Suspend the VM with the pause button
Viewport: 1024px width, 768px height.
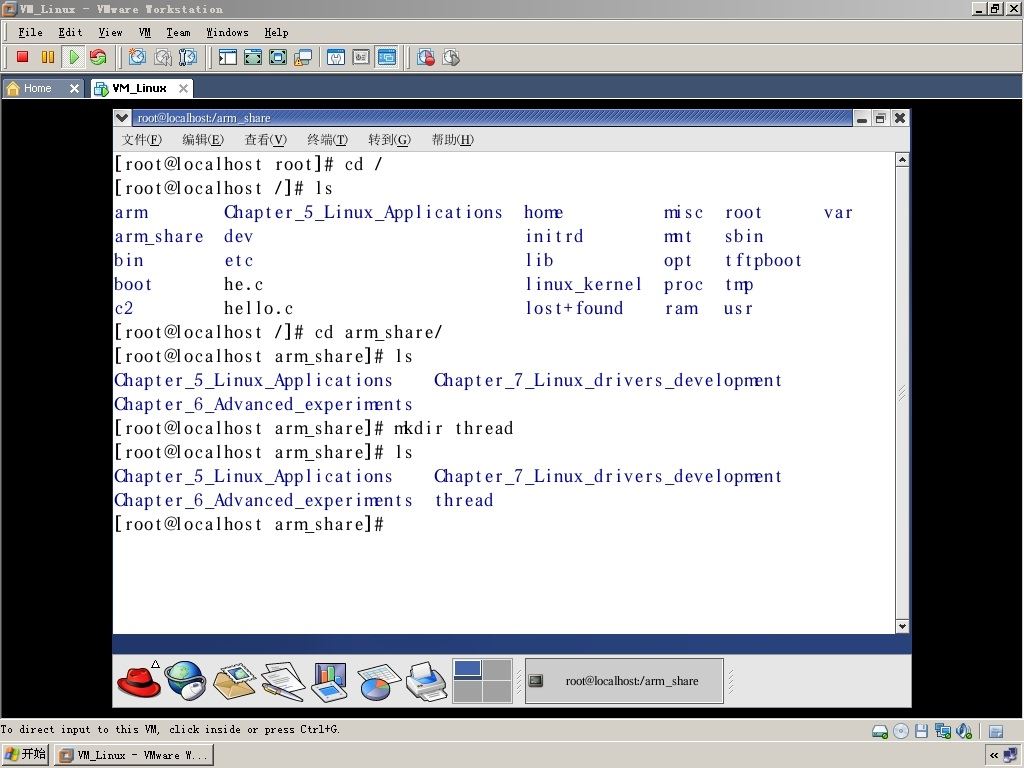click(x=48, y=57)
